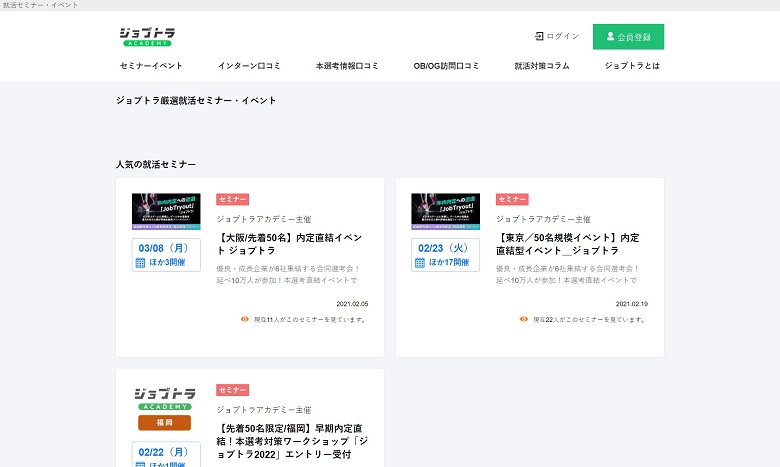Image resolution: width=780 pixels, height=467 pixels.
Task: Click the ログイン text link
Action: pyautogui.click(x=563, y=36)
